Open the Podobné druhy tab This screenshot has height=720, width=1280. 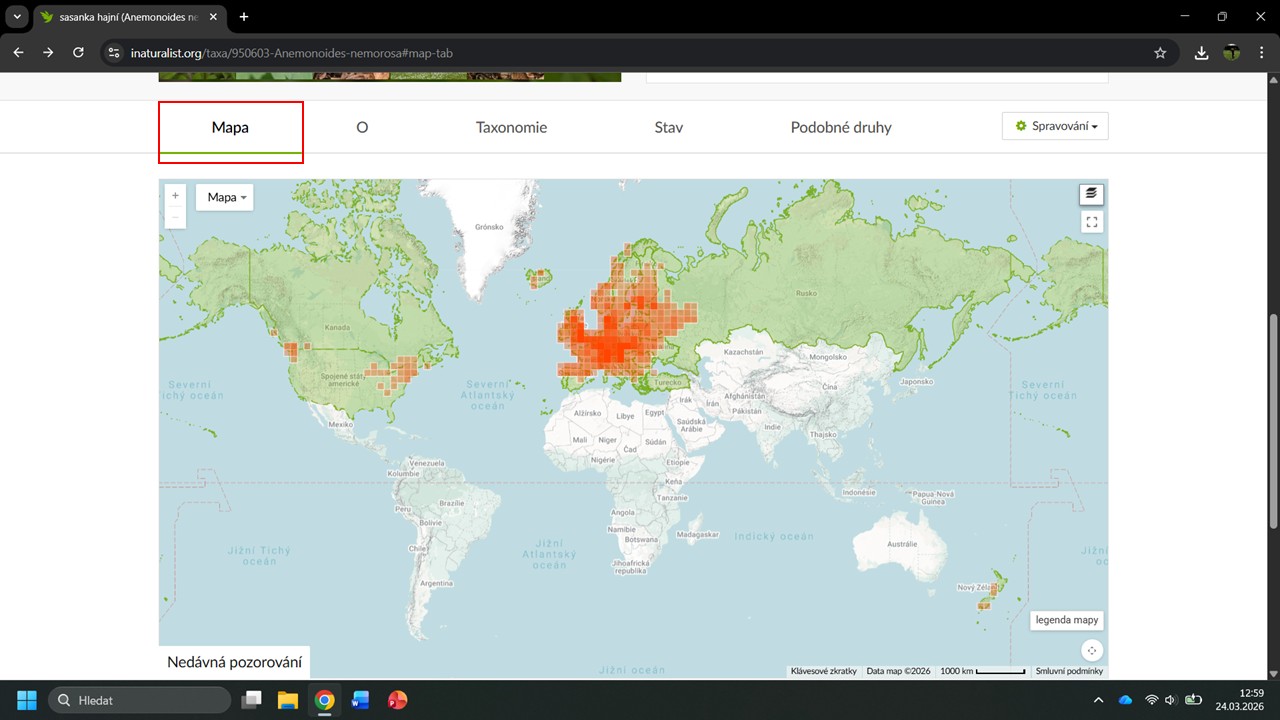(x=840, y=128)
